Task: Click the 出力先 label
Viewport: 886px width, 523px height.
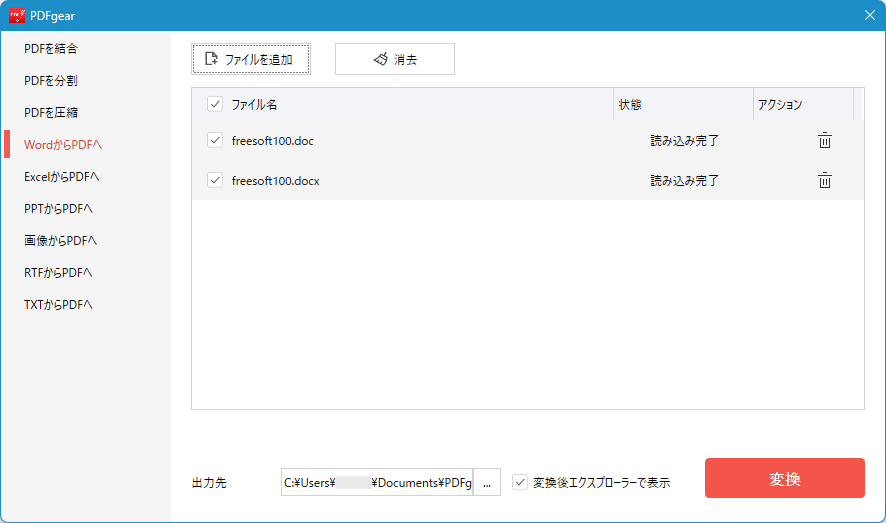Action: pos(209,483)
